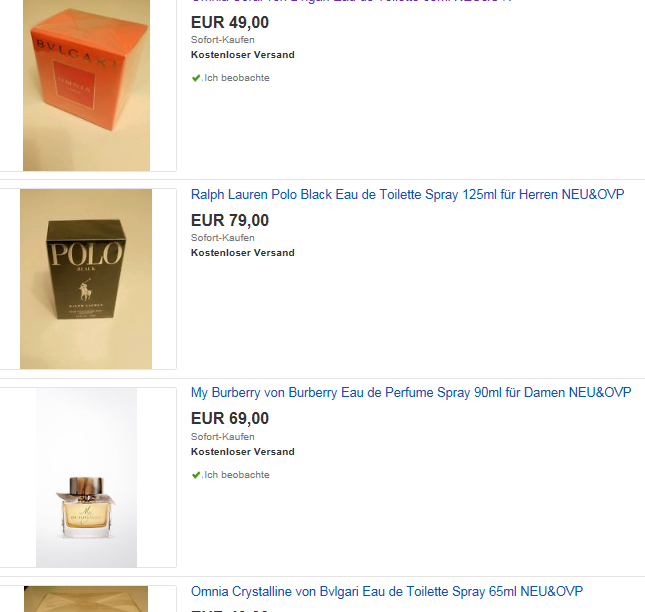Click the EUR 69,00 price
The image size is (645, 612).
[230, 419]
